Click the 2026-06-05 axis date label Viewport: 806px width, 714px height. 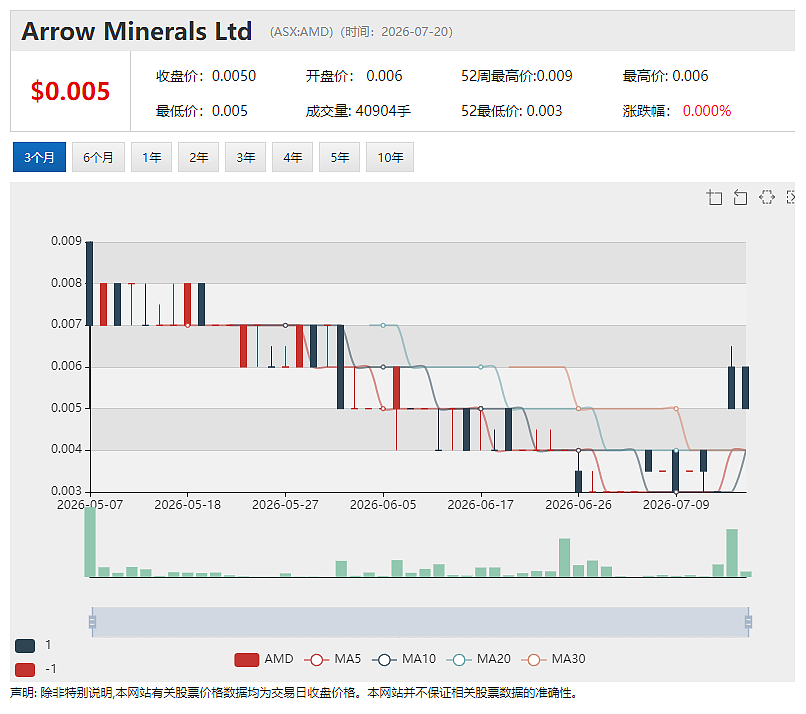pos(383,505)
